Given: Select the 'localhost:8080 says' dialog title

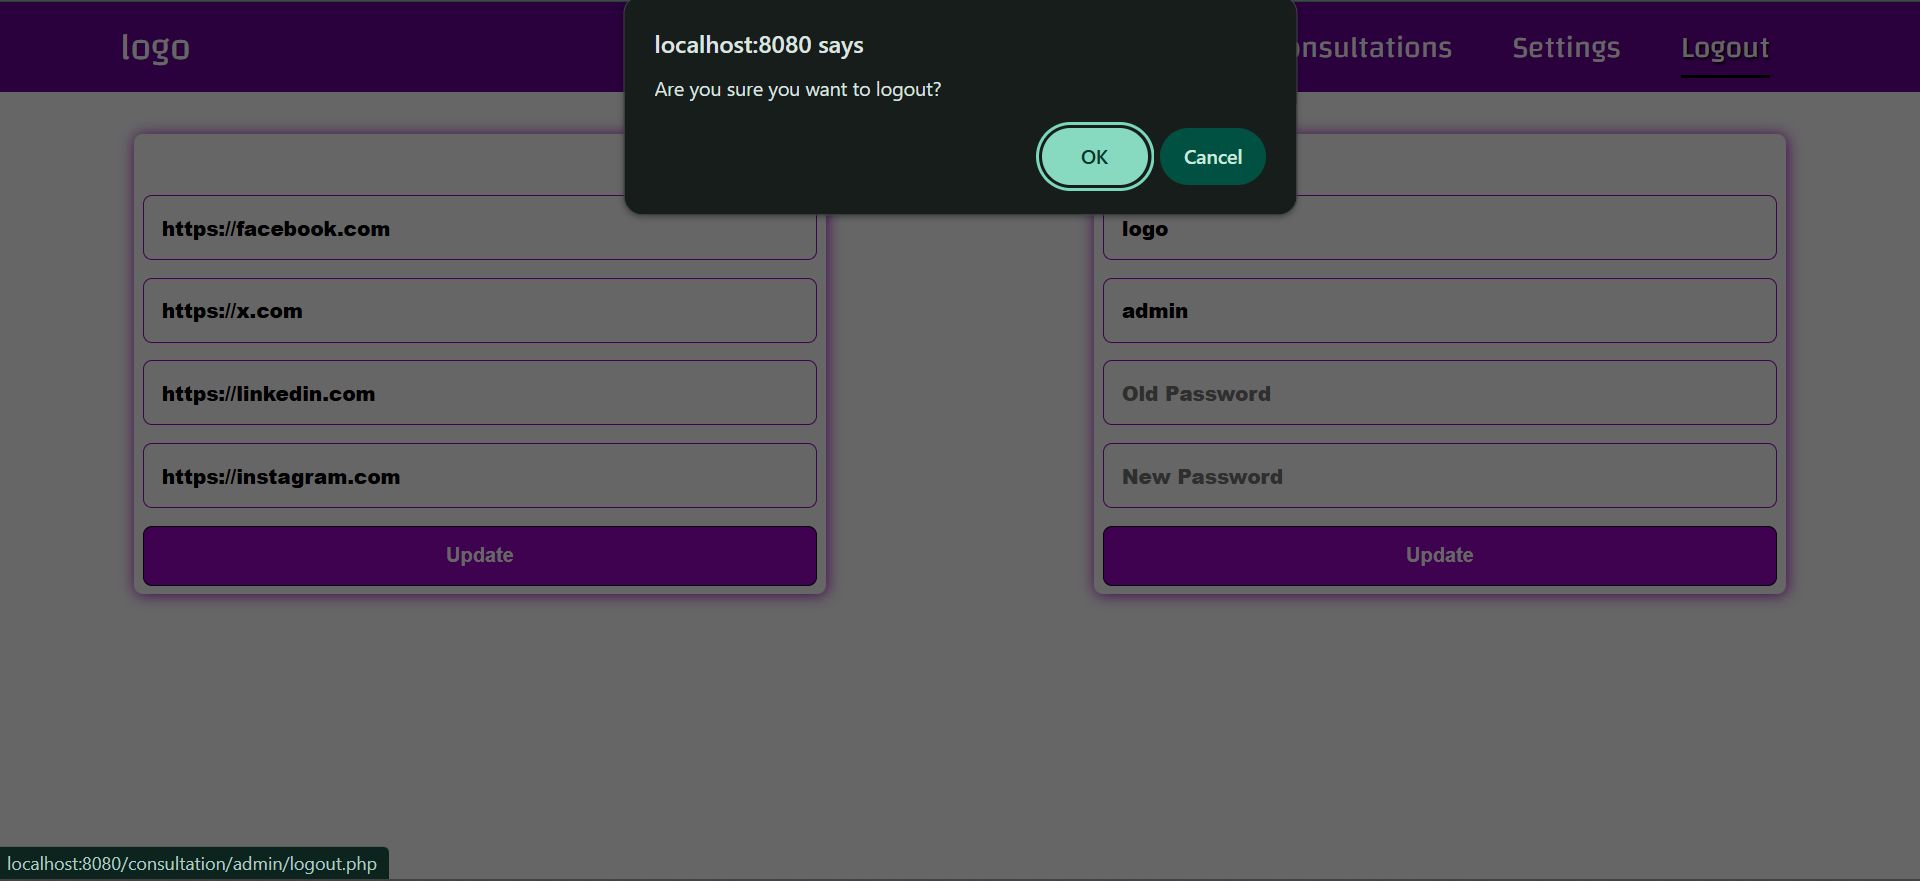Looking at the screenshot, I should click(x=759, y=45).
